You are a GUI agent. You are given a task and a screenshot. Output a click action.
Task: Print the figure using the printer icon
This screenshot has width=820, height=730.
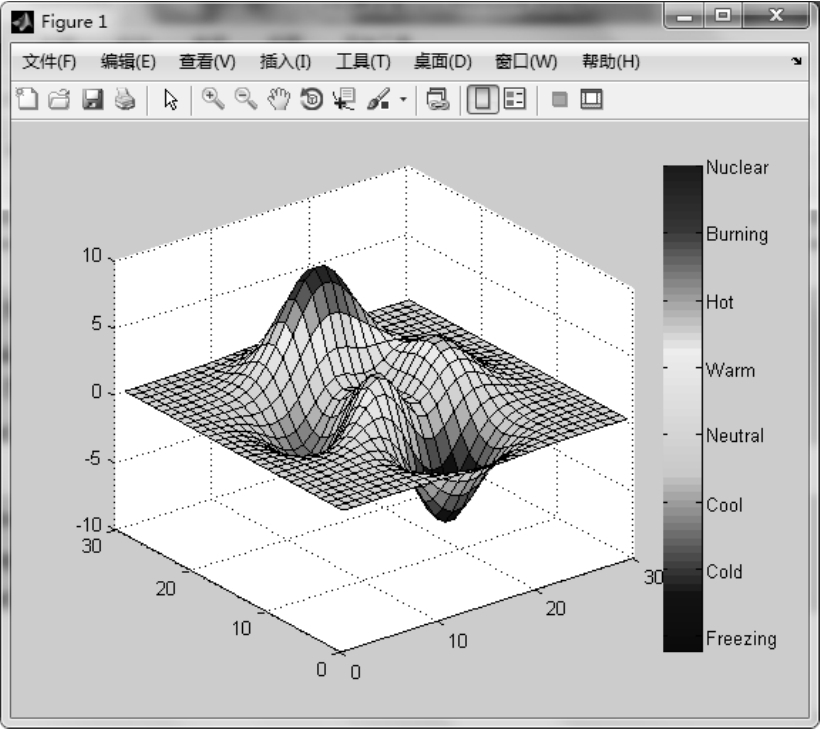tap(124, 99)
